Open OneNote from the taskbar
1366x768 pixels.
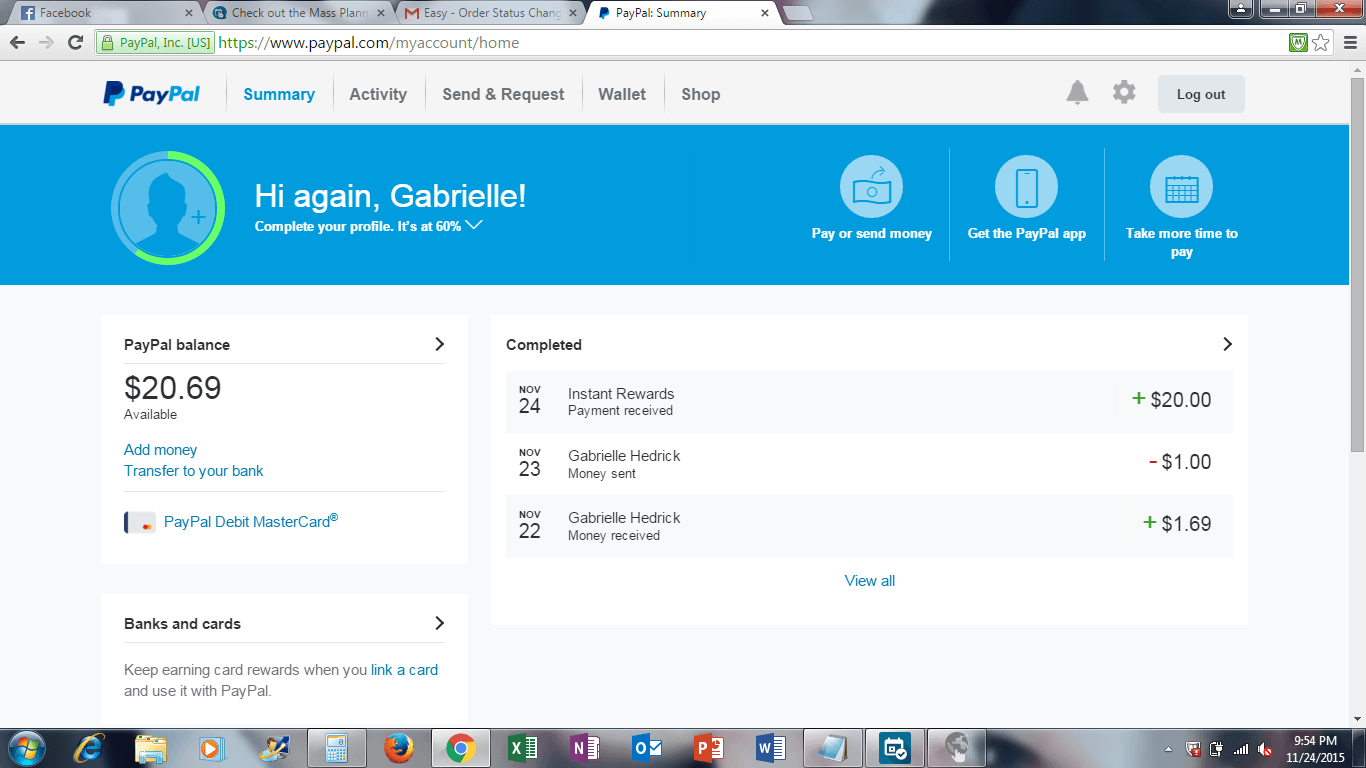click(x=585, y=748)
